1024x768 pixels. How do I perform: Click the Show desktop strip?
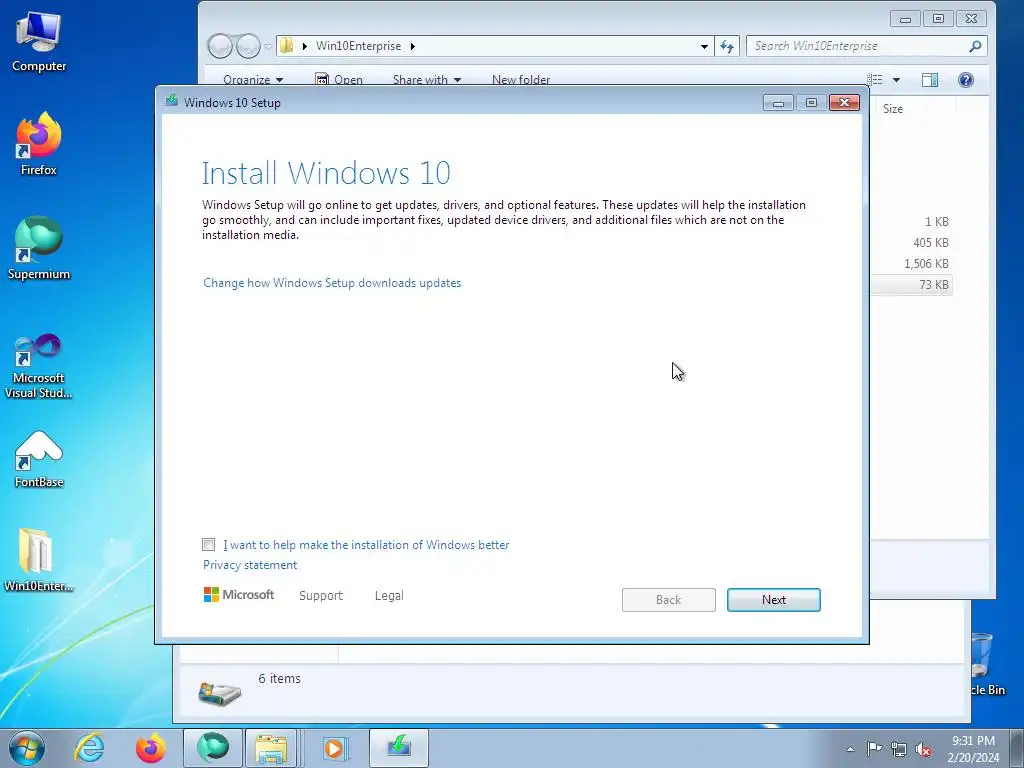pos(1017,748)
